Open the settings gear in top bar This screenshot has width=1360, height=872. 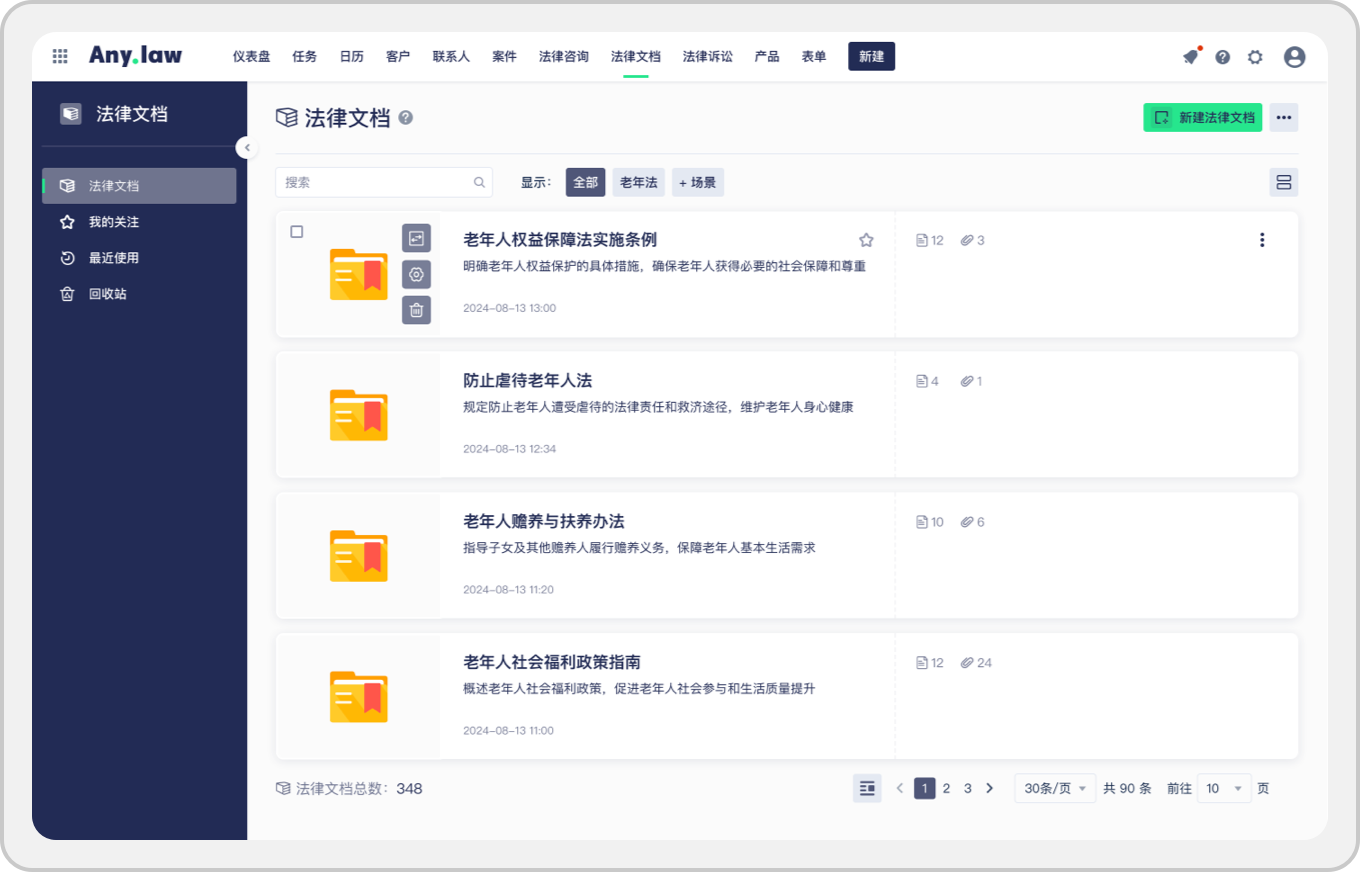[x=1255, y=57]
